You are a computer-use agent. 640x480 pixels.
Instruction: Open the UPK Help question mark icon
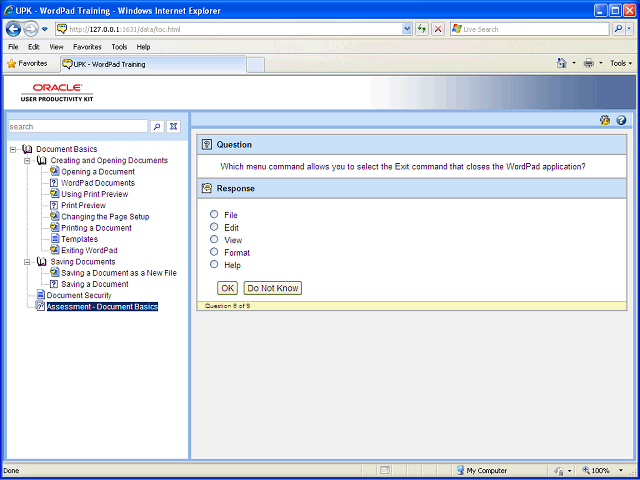pos(621,120)
